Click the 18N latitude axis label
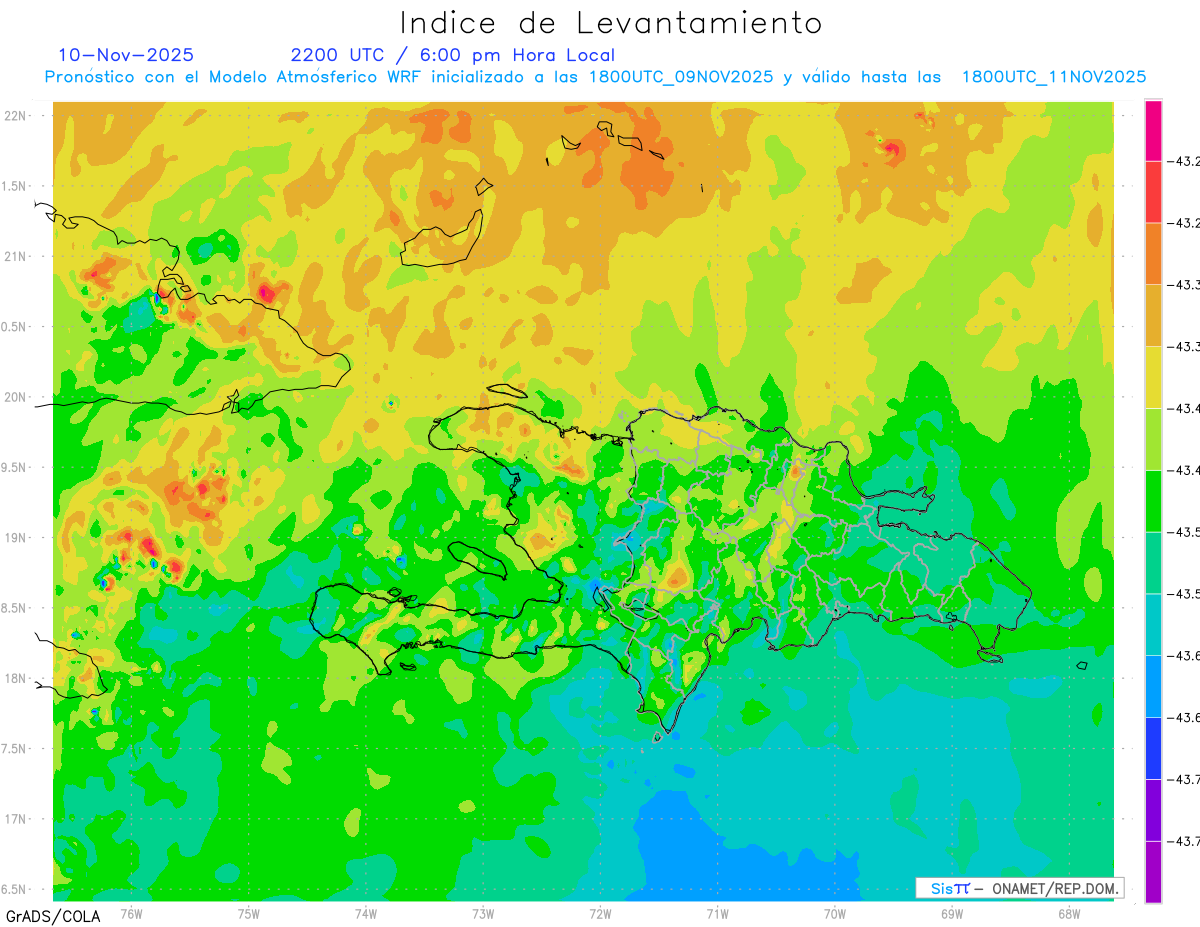Viewport: 1200px width, 927px height. [15, 678]
